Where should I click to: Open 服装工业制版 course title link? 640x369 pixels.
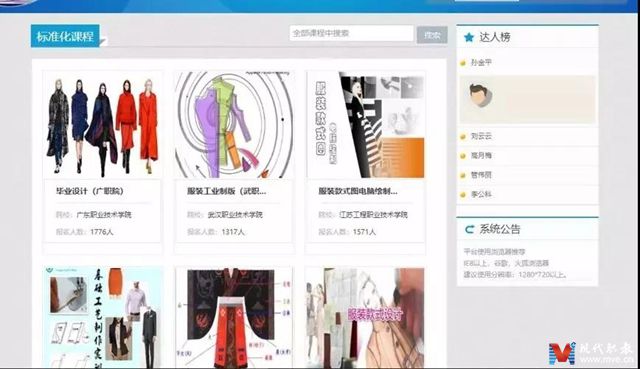coord(227,191)
